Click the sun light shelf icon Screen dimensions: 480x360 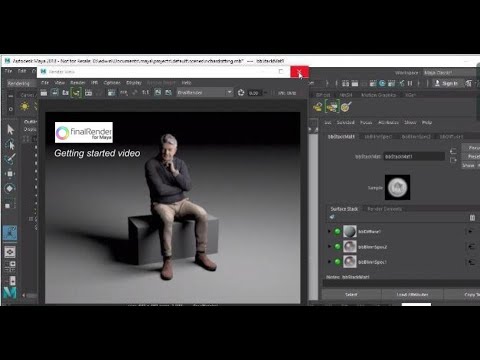(24, 106)
